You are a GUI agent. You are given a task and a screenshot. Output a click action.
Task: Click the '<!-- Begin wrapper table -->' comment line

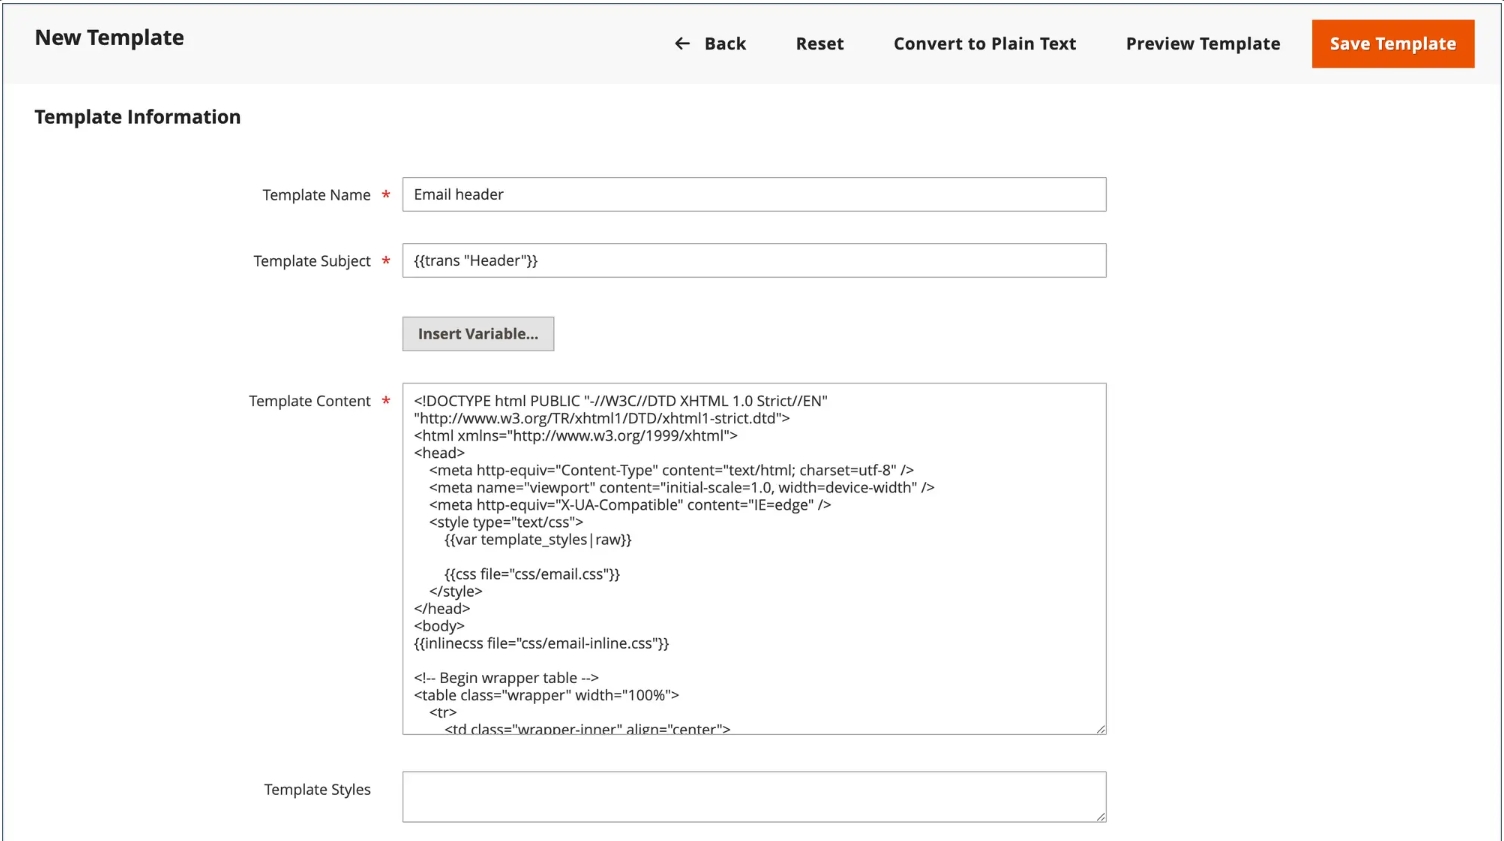[506, 678]
